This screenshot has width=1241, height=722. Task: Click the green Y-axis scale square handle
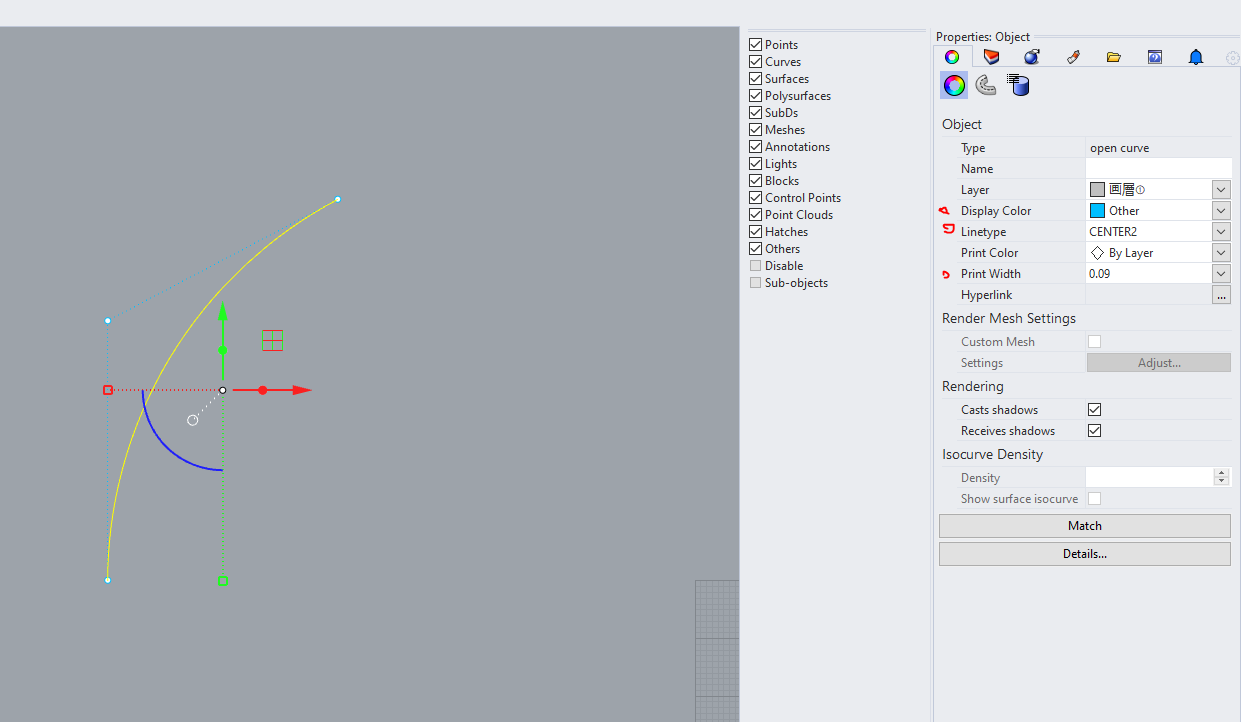click(x=222, y=580)
